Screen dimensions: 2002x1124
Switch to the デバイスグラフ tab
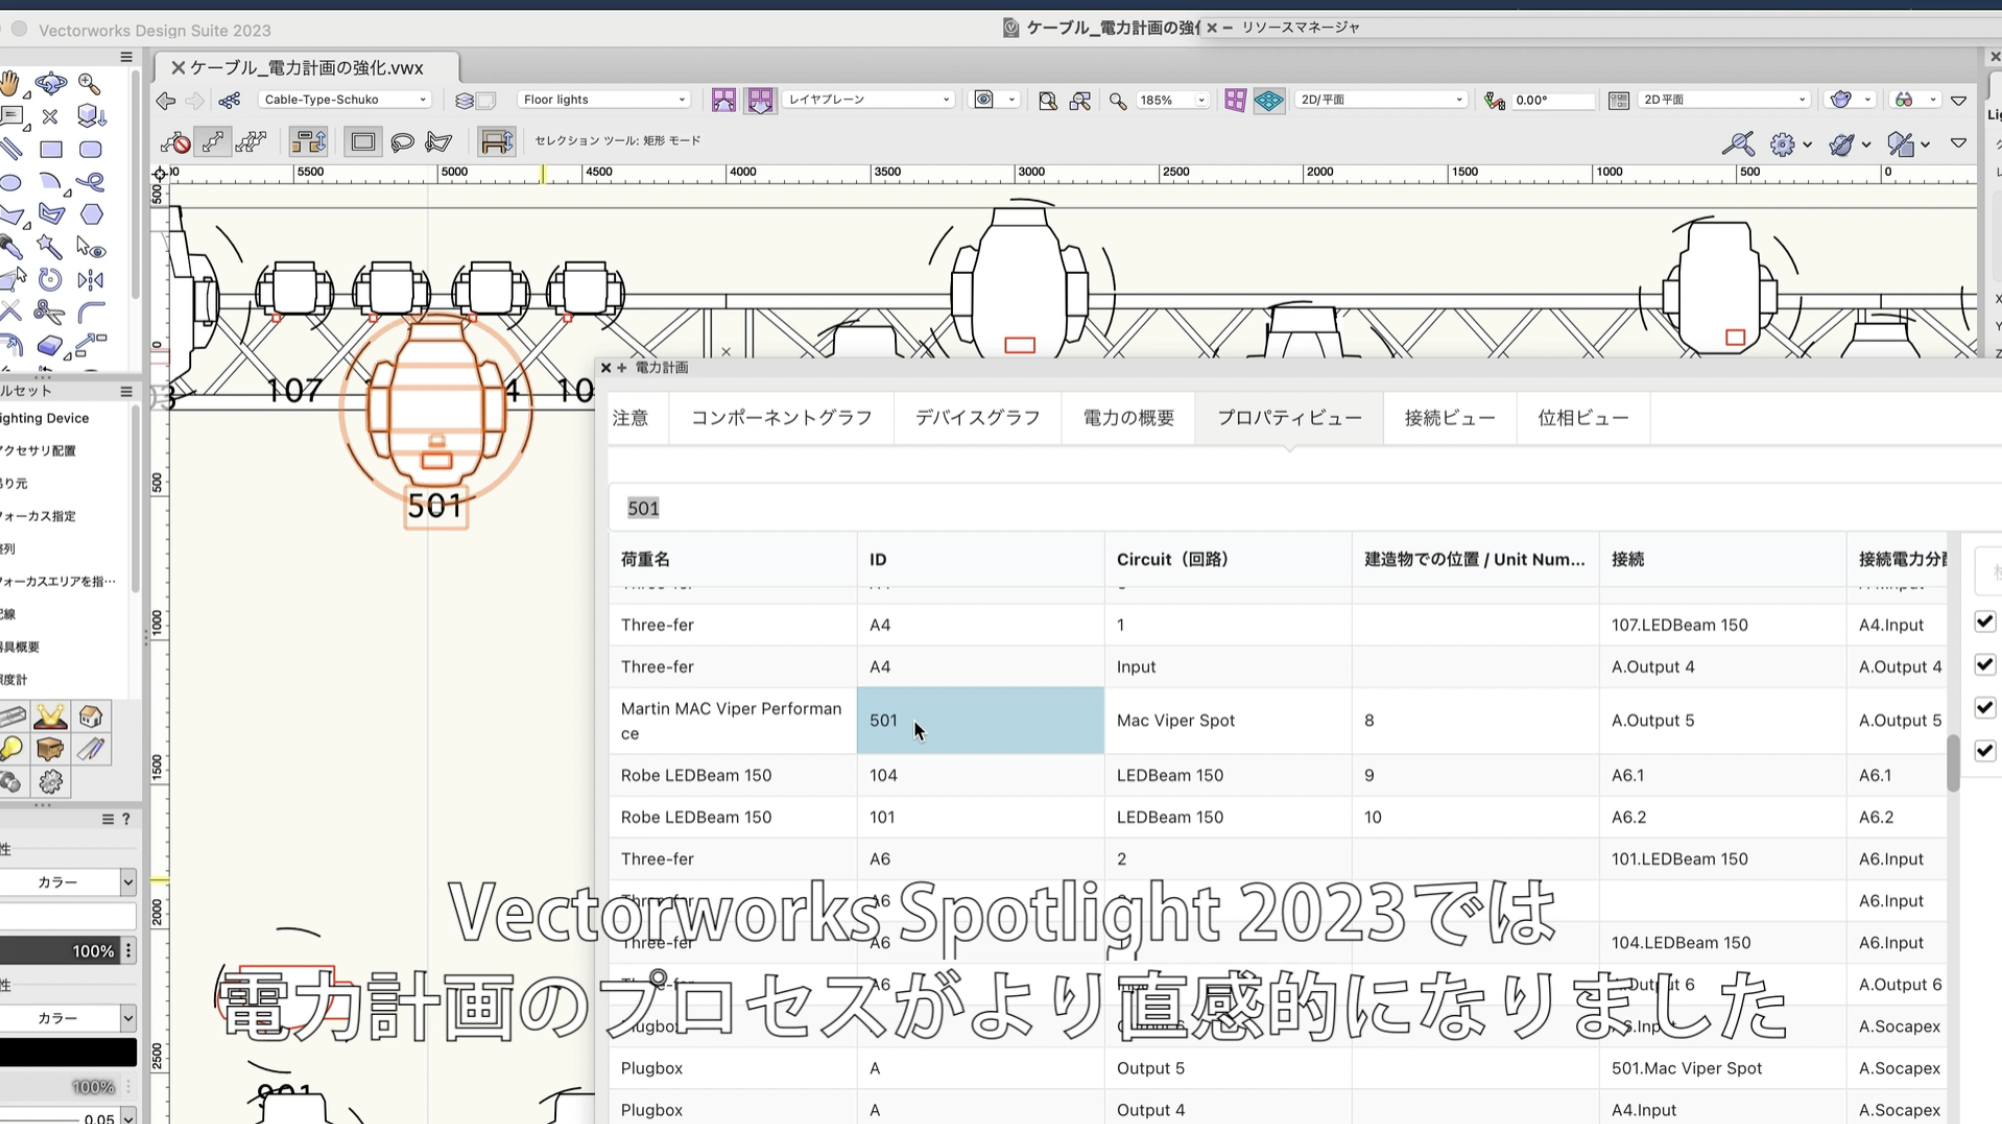[x=977, y=418]
